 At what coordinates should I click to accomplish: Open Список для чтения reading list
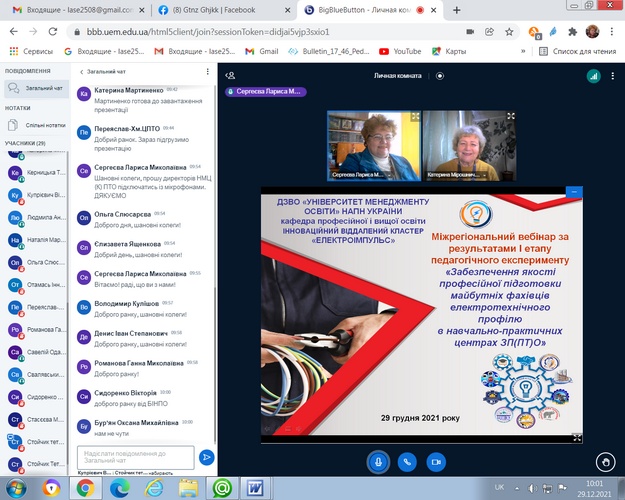(578, 51)
